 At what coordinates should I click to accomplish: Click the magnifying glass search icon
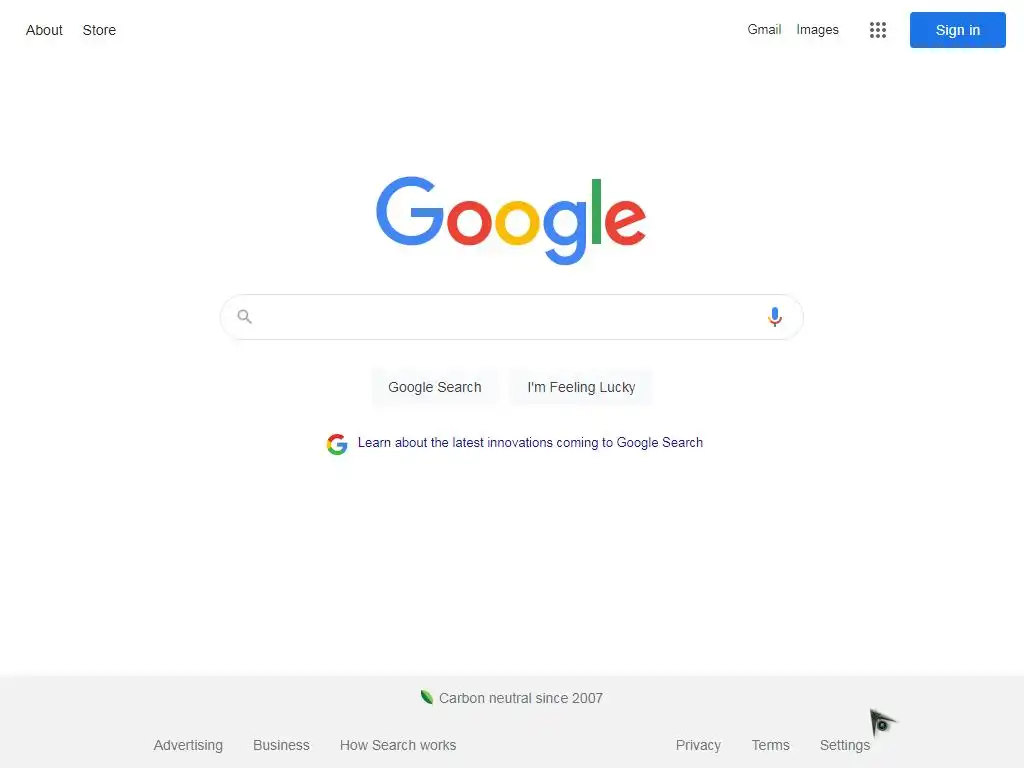pyautogui.click(x=244, y=317)
